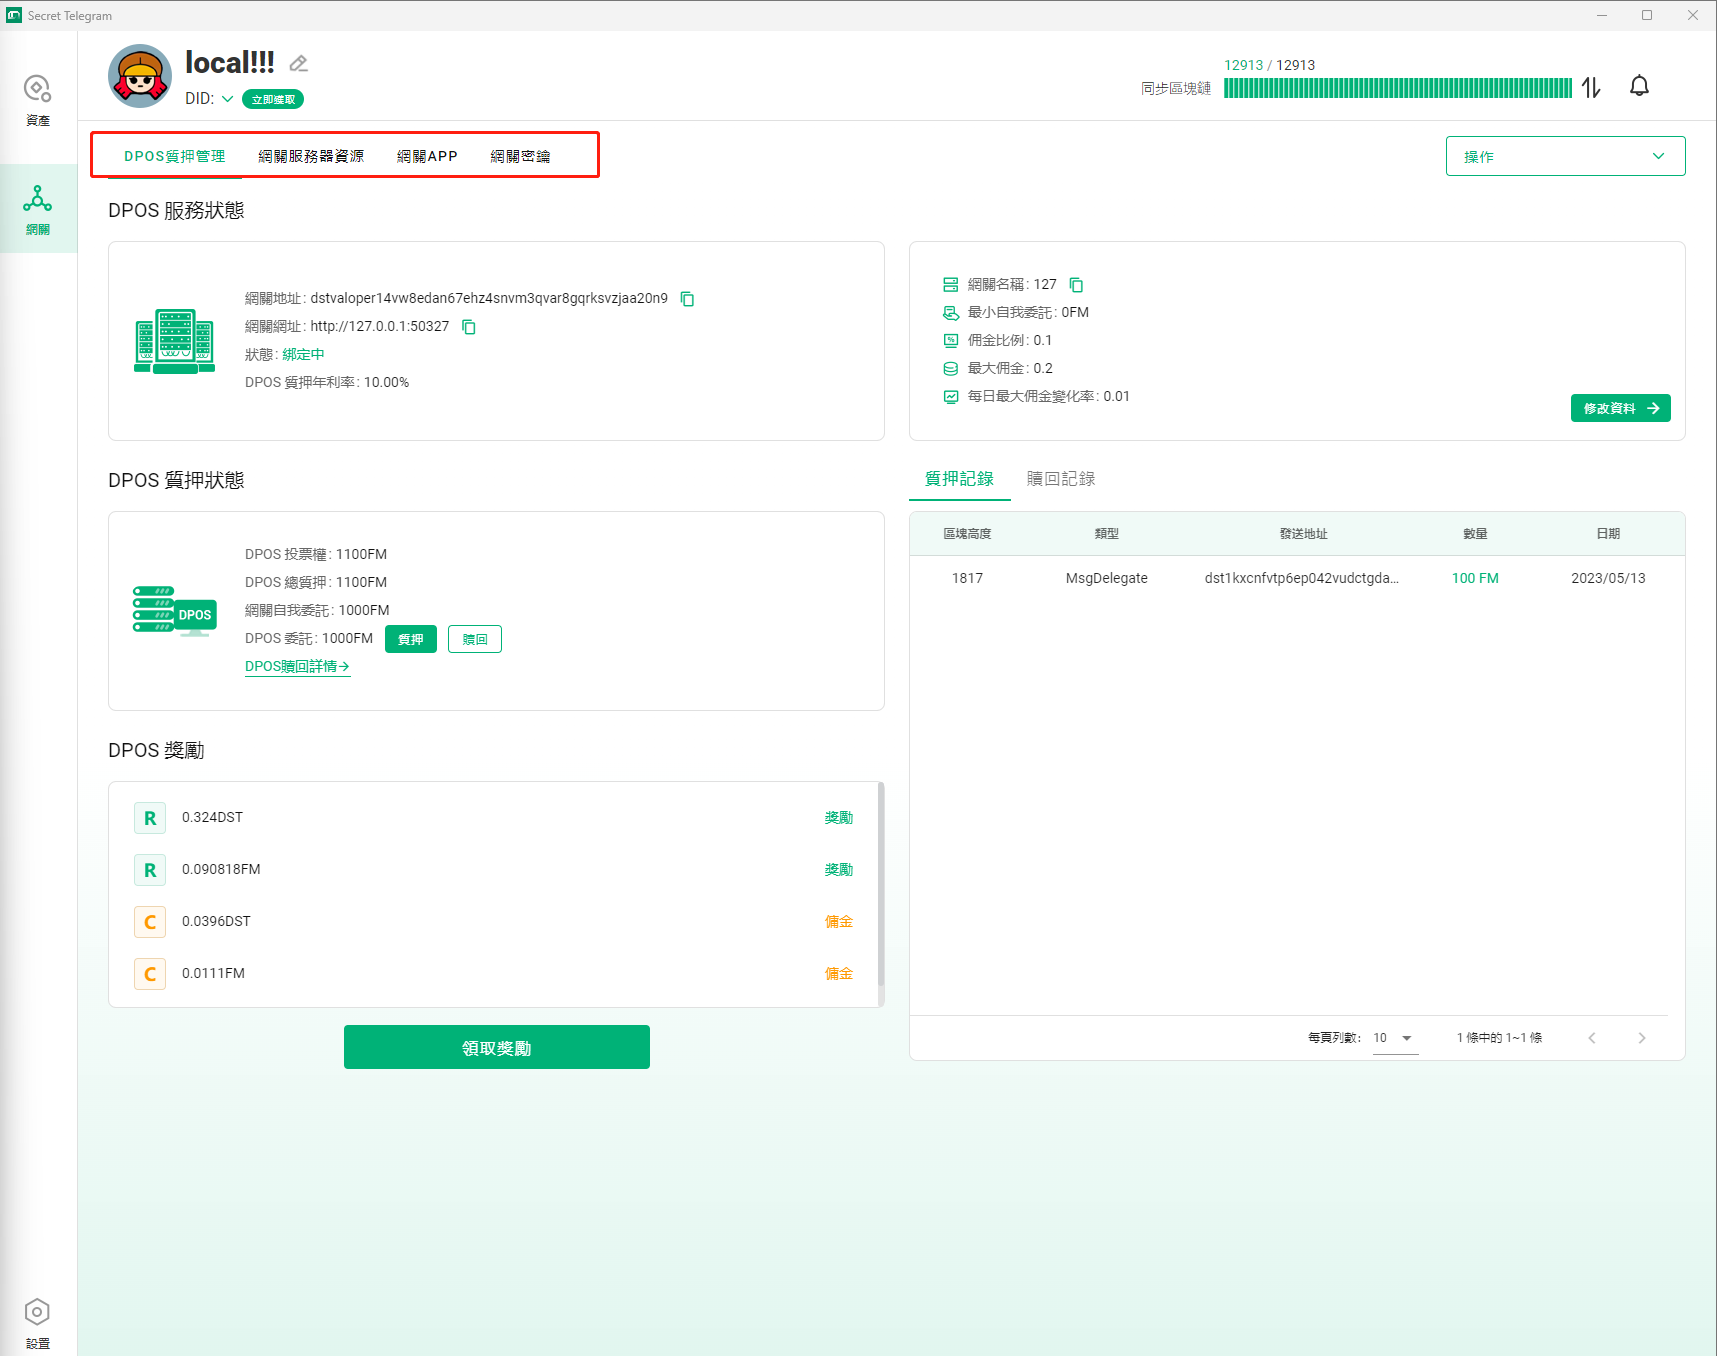Screen dimensions: 1717x1356
Task: Click the minimum self-delegation (最小自我委託) icon
Action: [x=951, y=313]
